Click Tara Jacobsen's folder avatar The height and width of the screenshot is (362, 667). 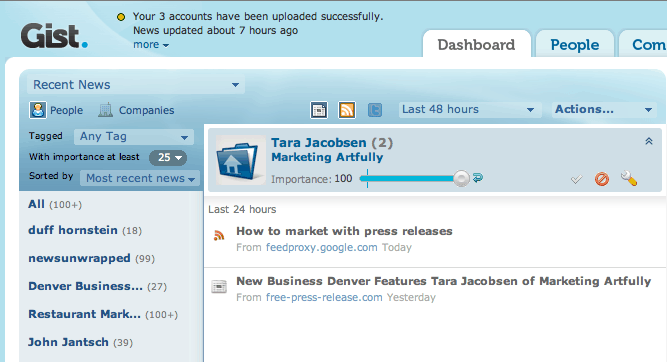(240, 160)
